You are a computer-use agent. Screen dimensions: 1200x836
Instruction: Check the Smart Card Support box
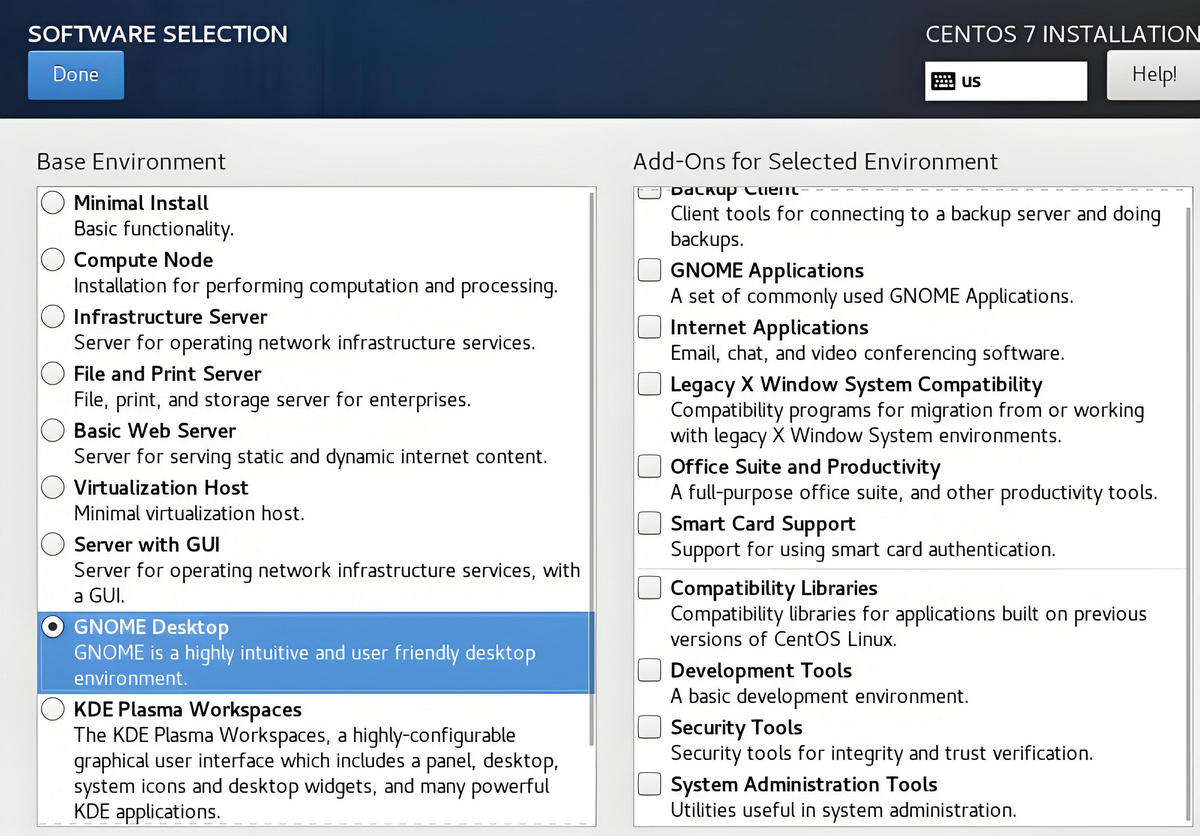pyautogui.click(x=650, y=523)
